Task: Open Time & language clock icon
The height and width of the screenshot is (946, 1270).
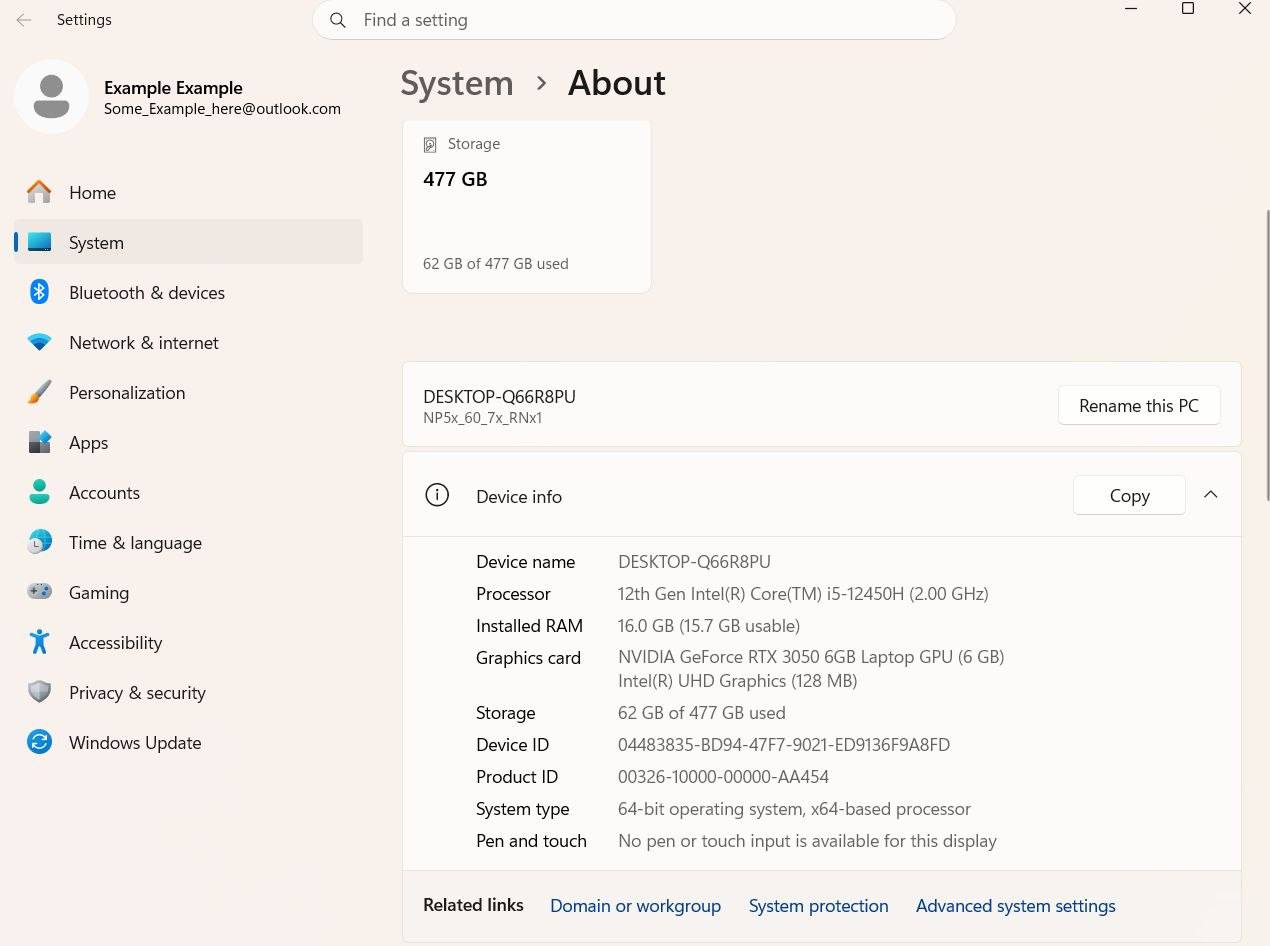Action: (x=39, y=542)
